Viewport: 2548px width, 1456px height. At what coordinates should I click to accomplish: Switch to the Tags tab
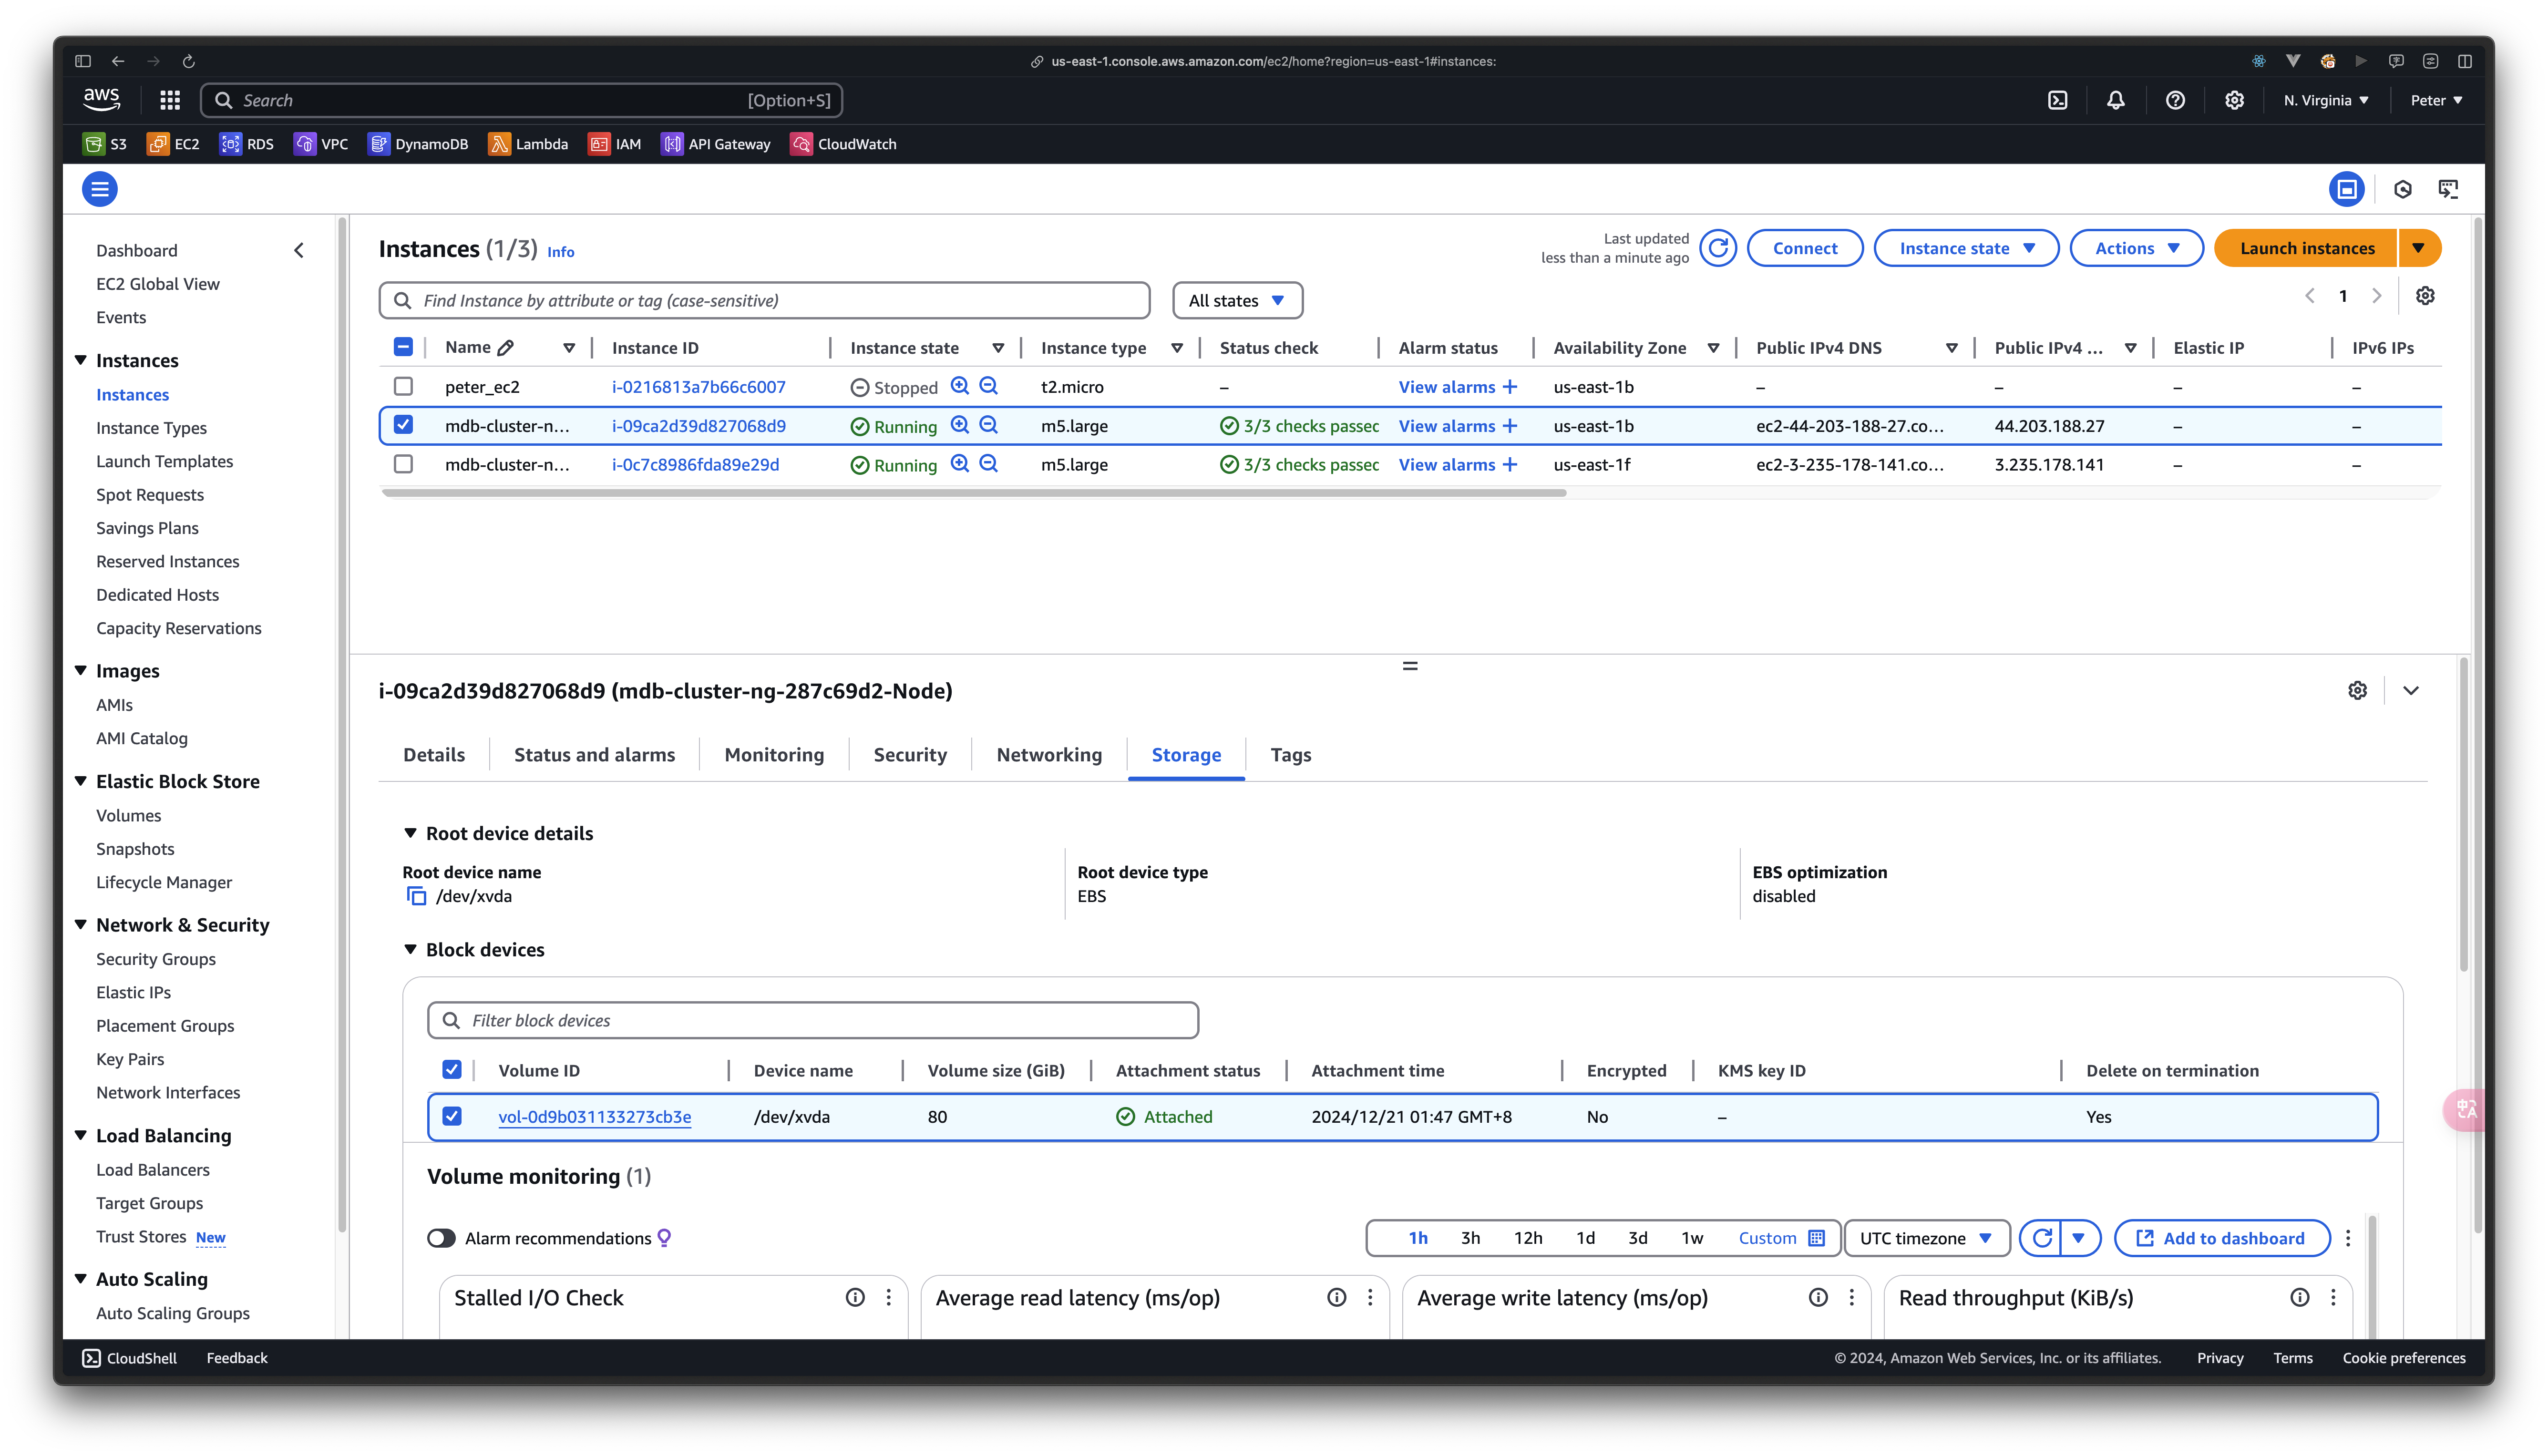pyautogui.click(x=1291, y=755)
